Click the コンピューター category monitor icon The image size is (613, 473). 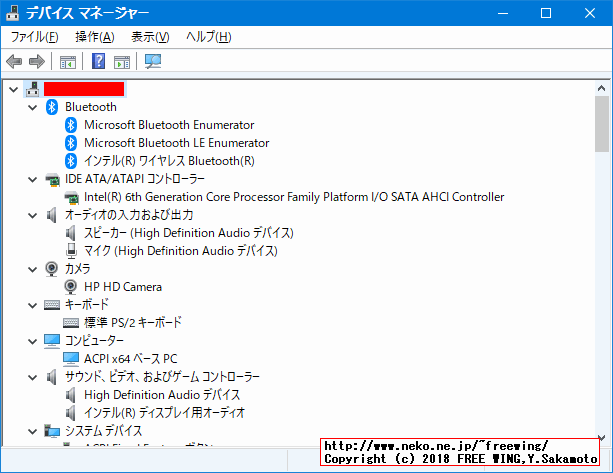click(52, 341)
